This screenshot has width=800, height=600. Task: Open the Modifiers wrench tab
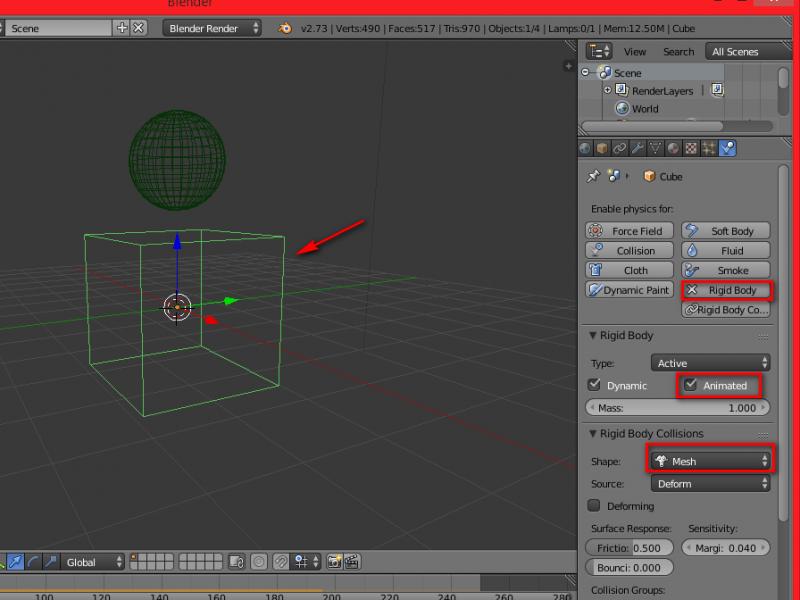pyautogui.click(x=637, y=148)
